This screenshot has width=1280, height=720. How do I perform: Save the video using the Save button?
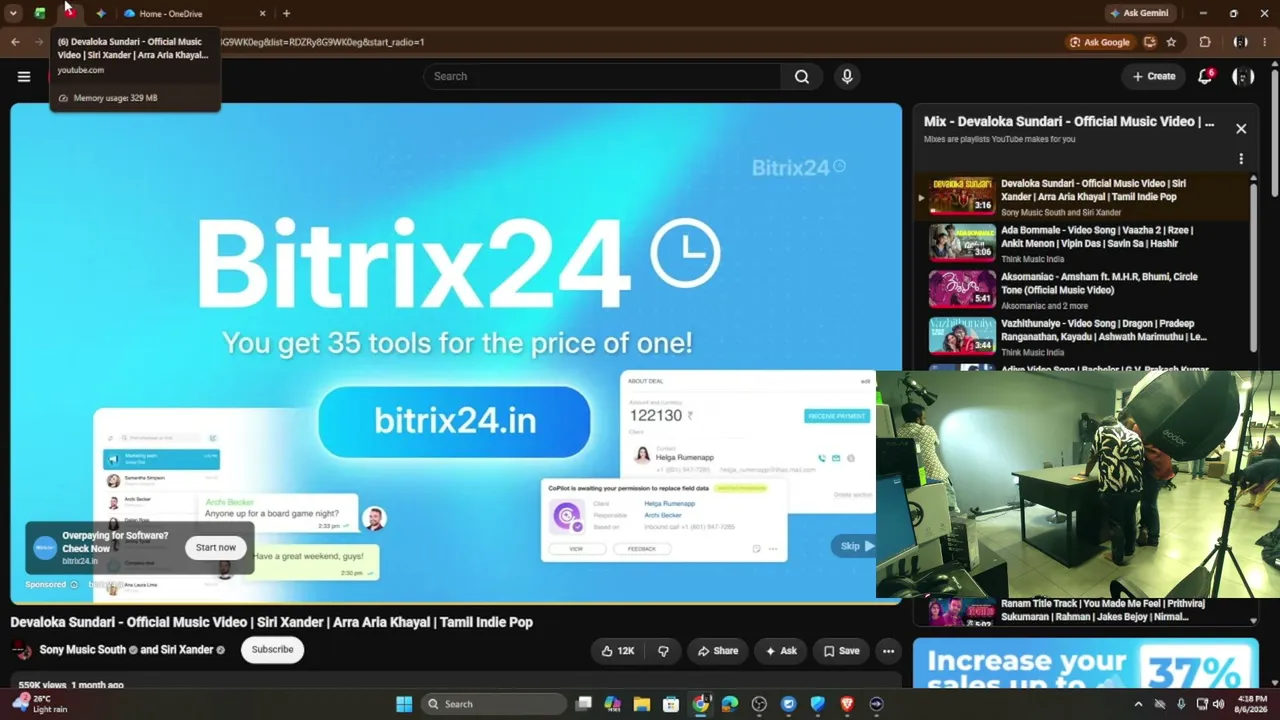841,651
